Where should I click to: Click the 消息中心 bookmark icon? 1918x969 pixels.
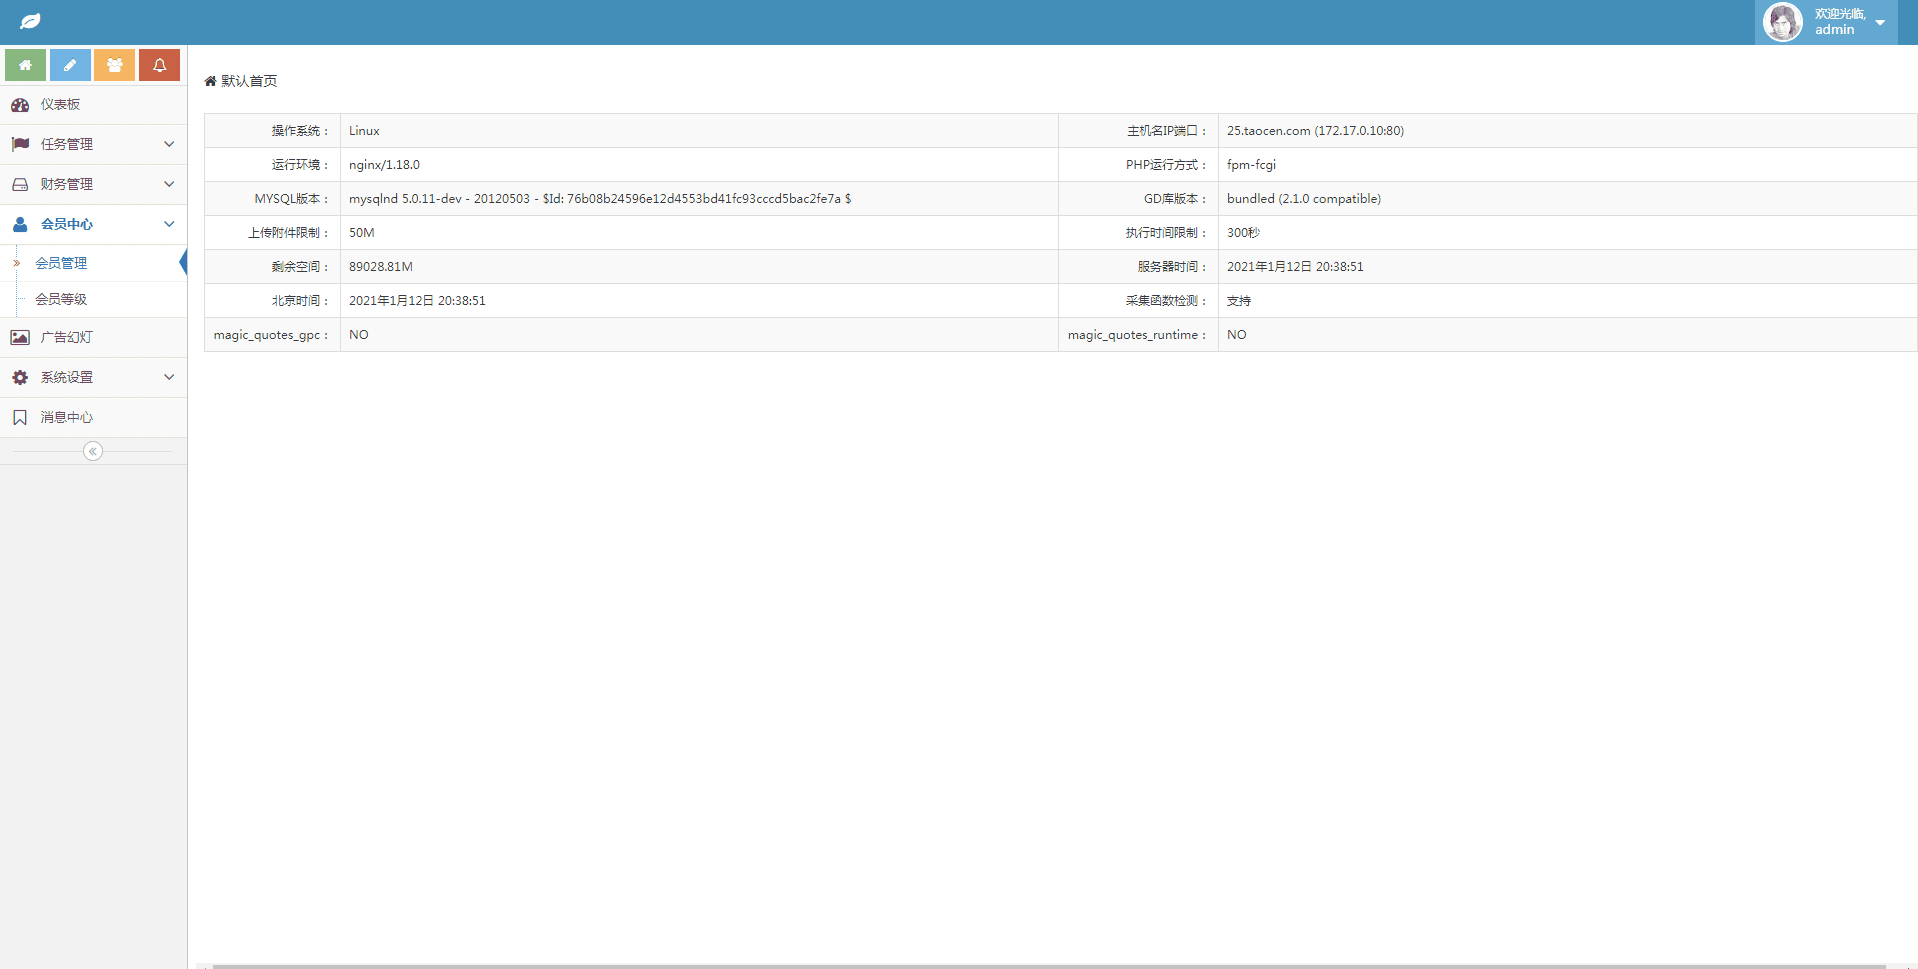point(20,418)
